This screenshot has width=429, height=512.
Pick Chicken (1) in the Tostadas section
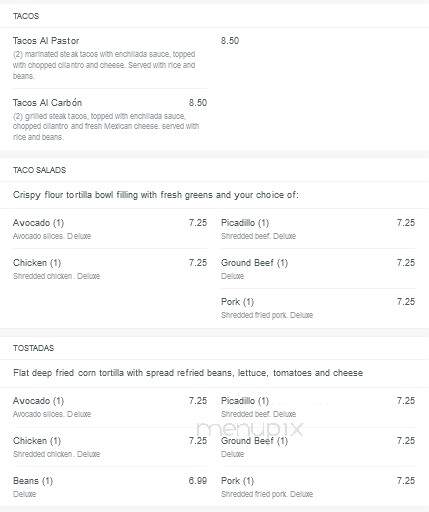(37, 441)
